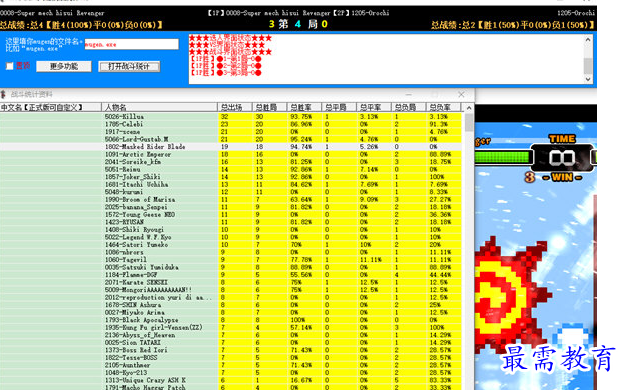Select row 1572-Young Geese NEO
The height and width of the screenshot is (390, 624).
click(231, 215)
